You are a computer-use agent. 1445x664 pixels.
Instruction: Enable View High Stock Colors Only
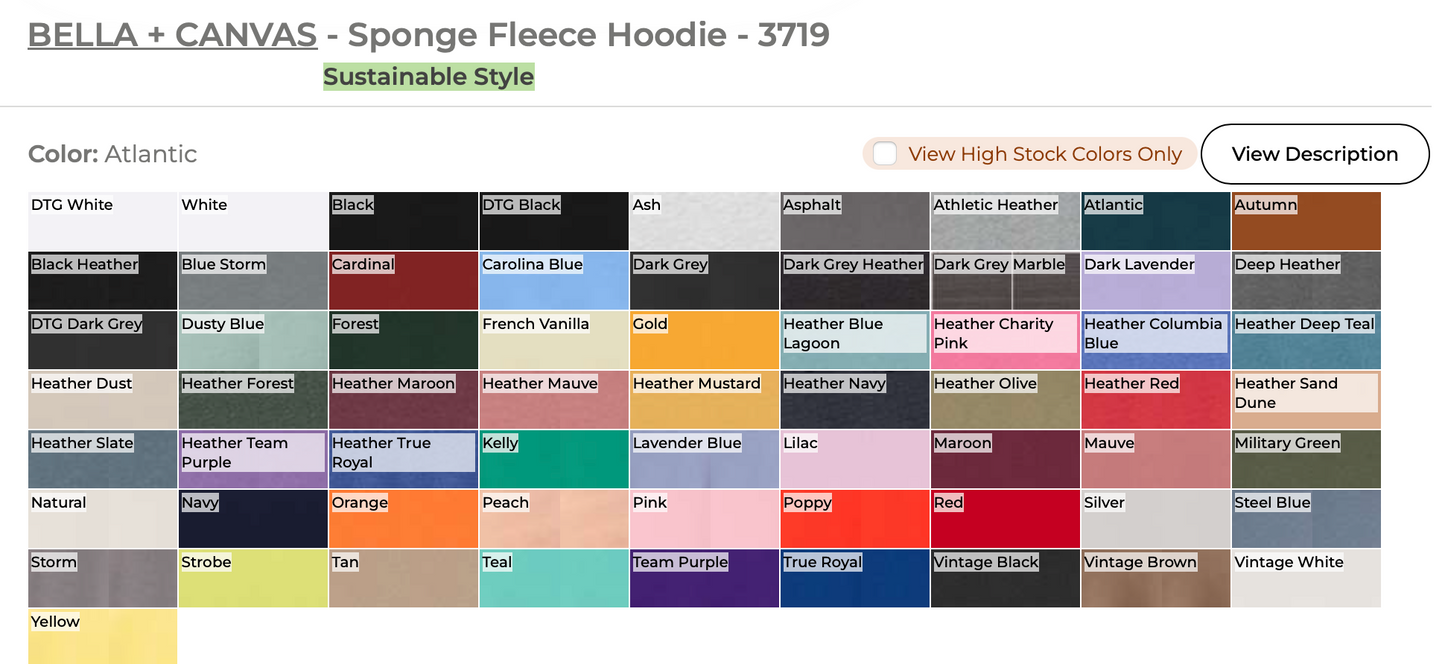click(x=884, y=154)
